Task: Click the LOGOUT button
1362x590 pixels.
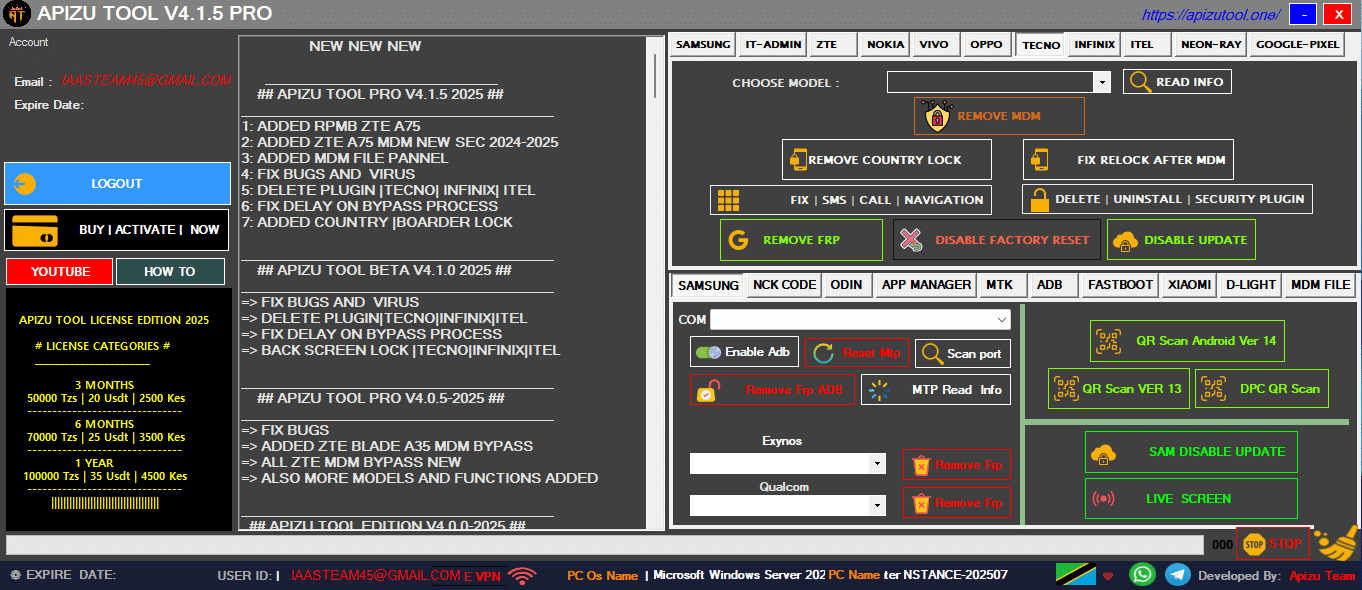Action: click(117, 184)
